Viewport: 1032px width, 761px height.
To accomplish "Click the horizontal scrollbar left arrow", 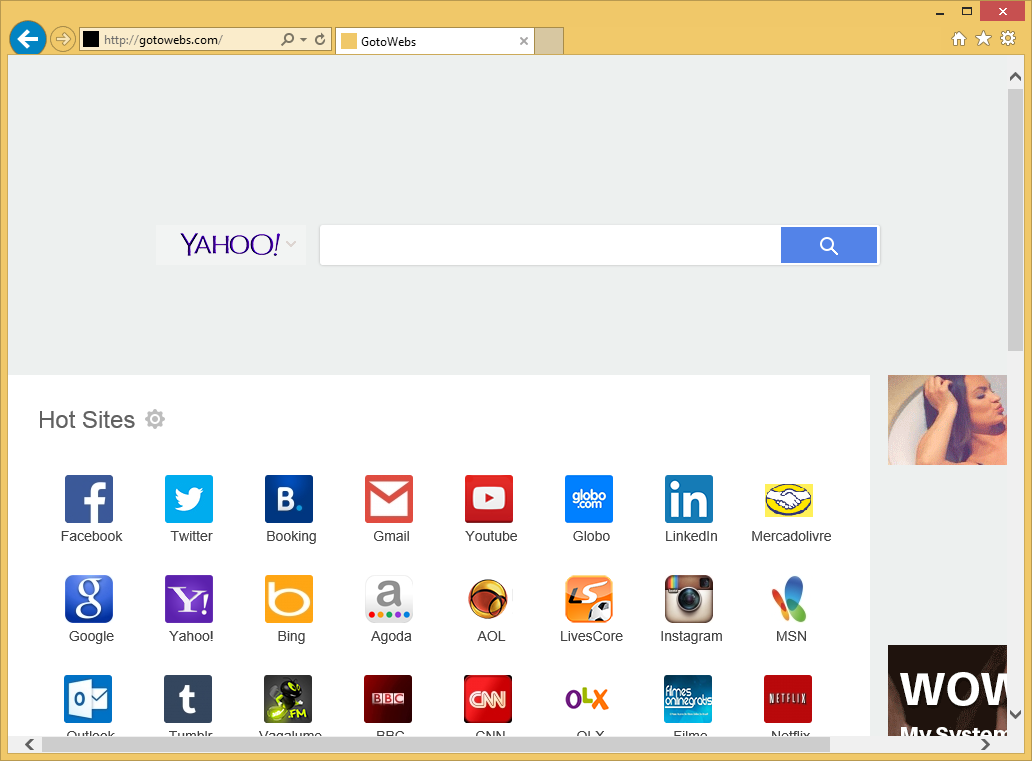I will coord(30,745).
